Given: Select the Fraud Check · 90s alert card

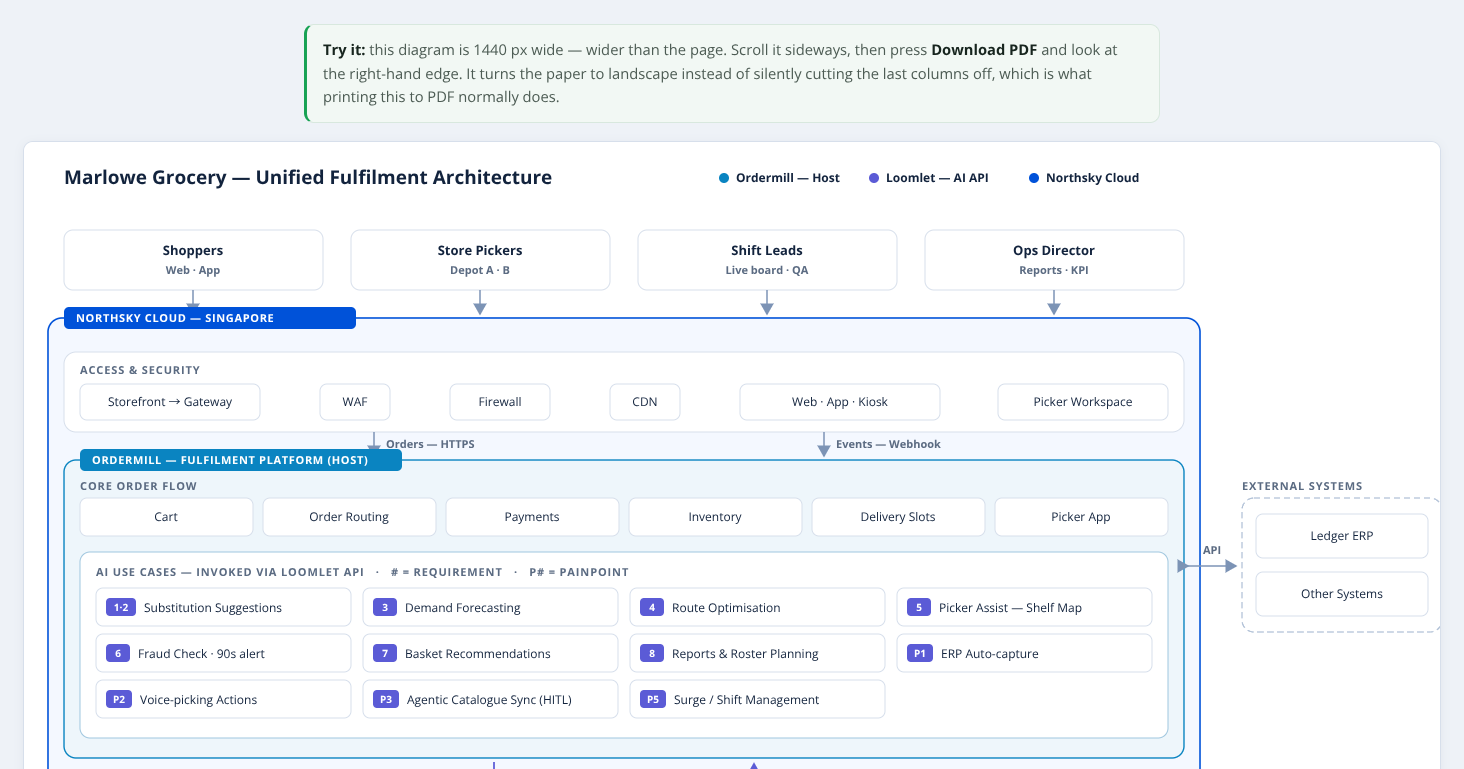Looking at the screenshot, I should (x=224, y=653).
